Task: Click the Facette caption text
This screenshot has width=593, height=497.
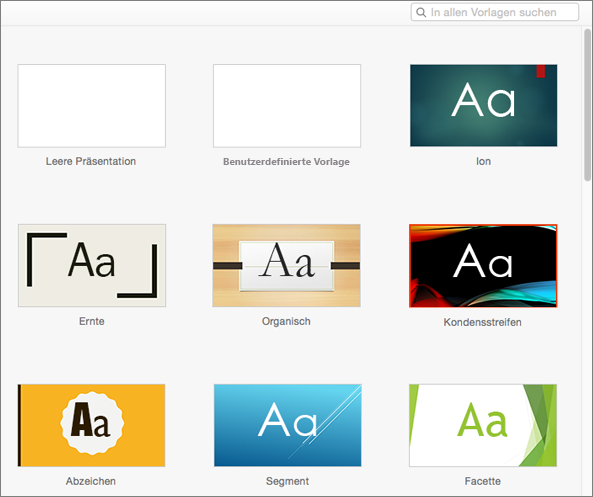Action: pos(483,481)
